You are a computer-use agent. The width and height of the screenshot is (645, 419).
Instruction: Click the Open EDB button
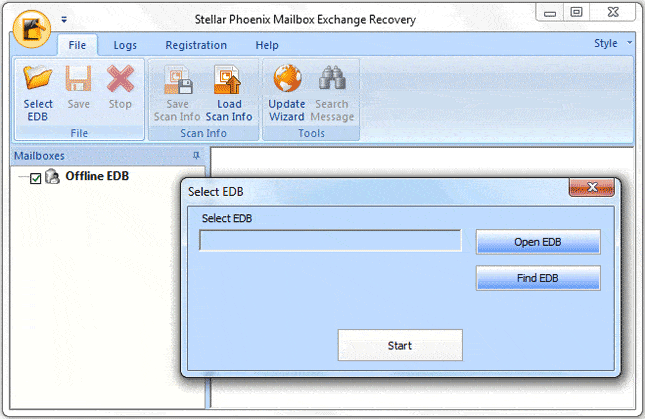click(538, 242)
